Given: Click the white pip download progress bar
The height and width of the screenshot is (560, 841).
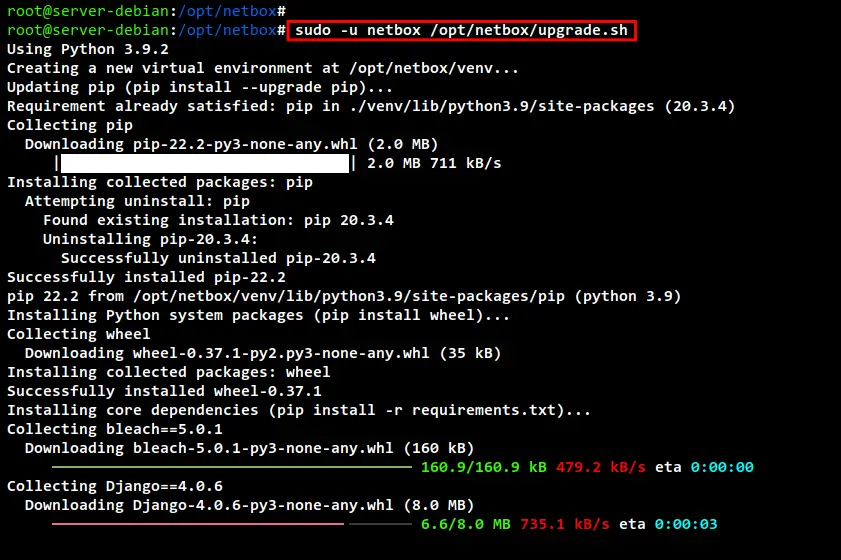Looking at the screenshot, I should click(205, 163).
